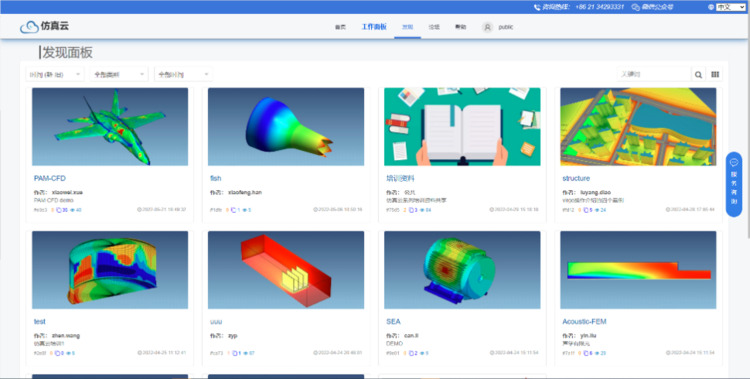Switch to the 工作面板 workspace tab
Screen dimensions: 750x379
click(x=374, y=27)
